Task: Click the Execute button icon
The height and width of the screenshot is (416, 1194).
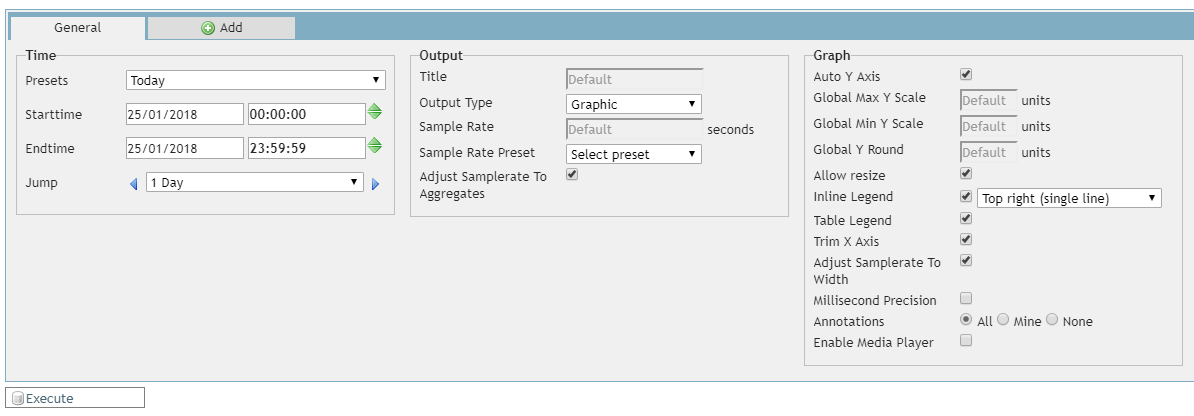Action: click(x=17, y=398)
